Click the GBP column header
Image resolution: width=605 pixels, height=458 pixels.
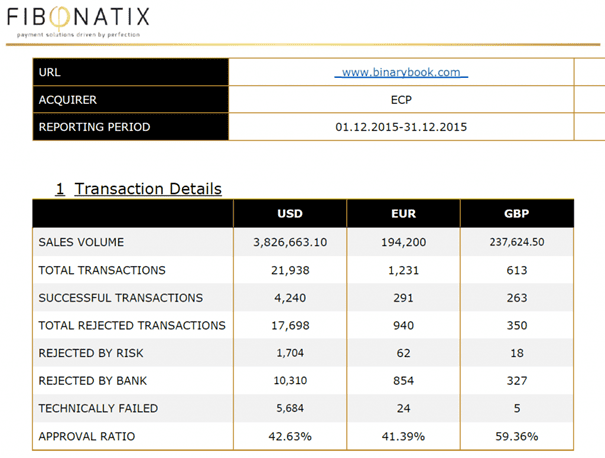click(517, 213)
